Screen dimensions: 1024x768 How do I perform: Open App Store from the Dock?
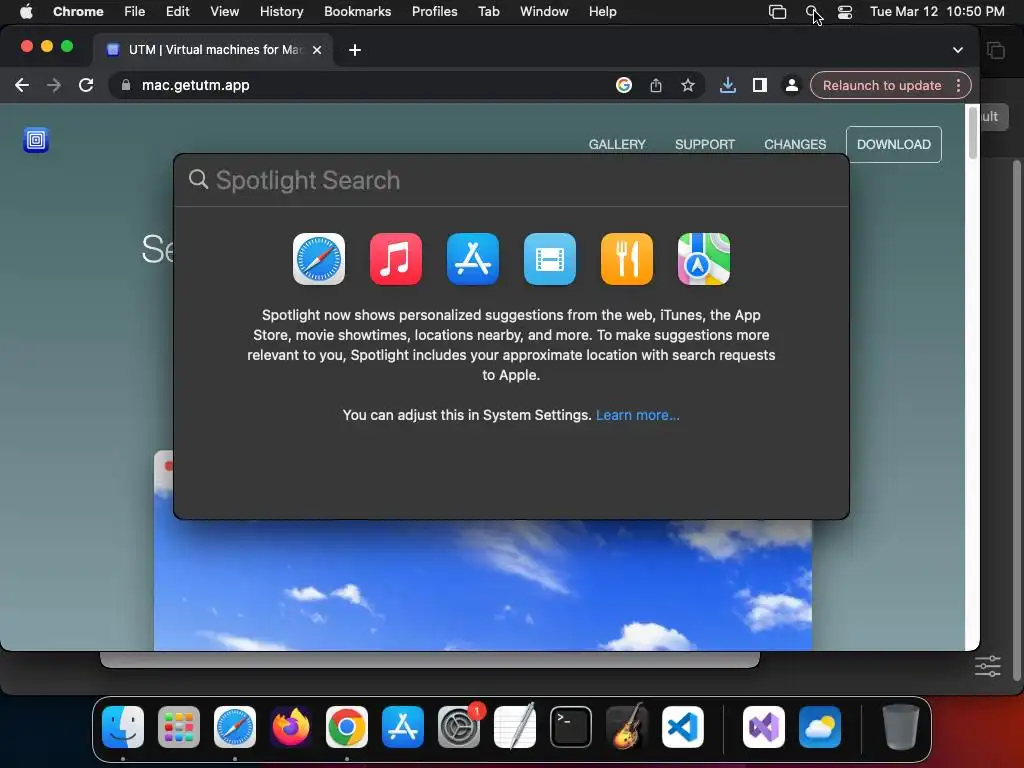coord(403,727)
